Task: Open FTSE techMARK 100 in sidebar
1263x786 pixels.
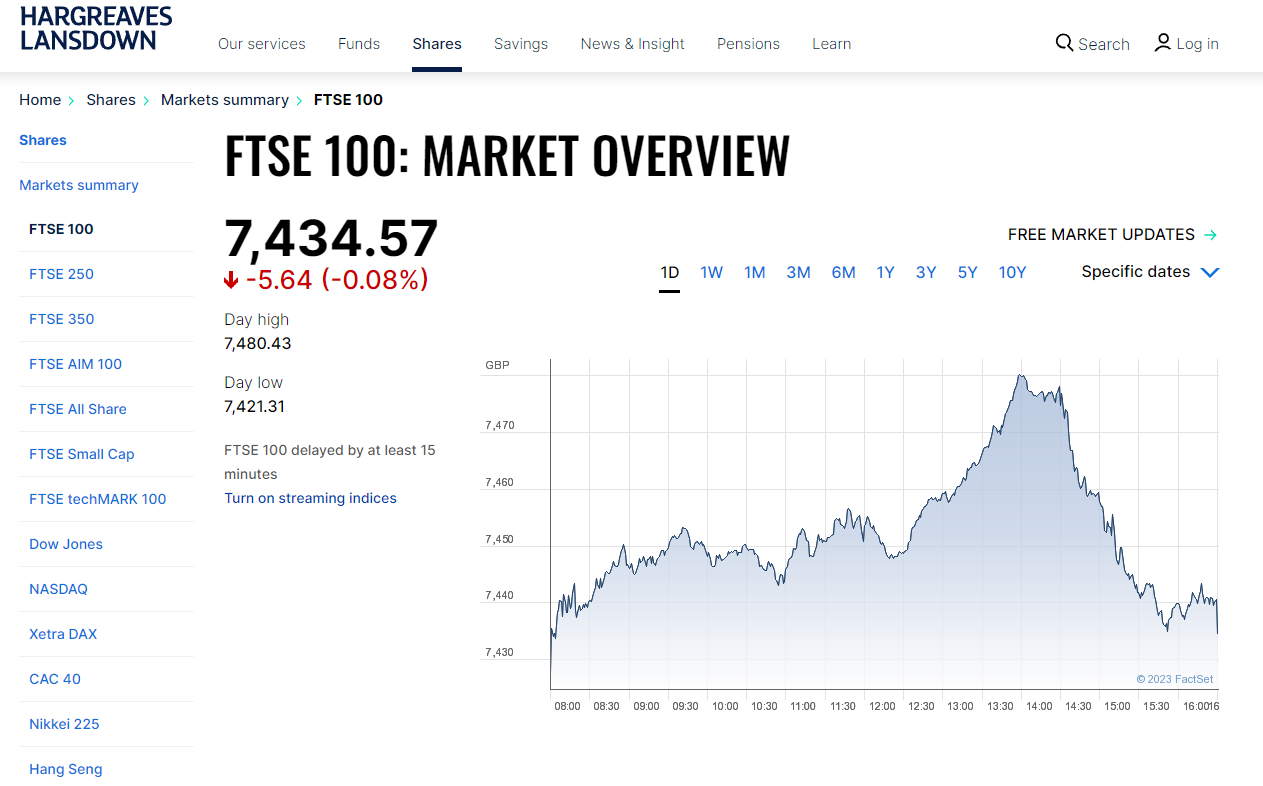Action: pyautogui.click(x=98, y=499)
